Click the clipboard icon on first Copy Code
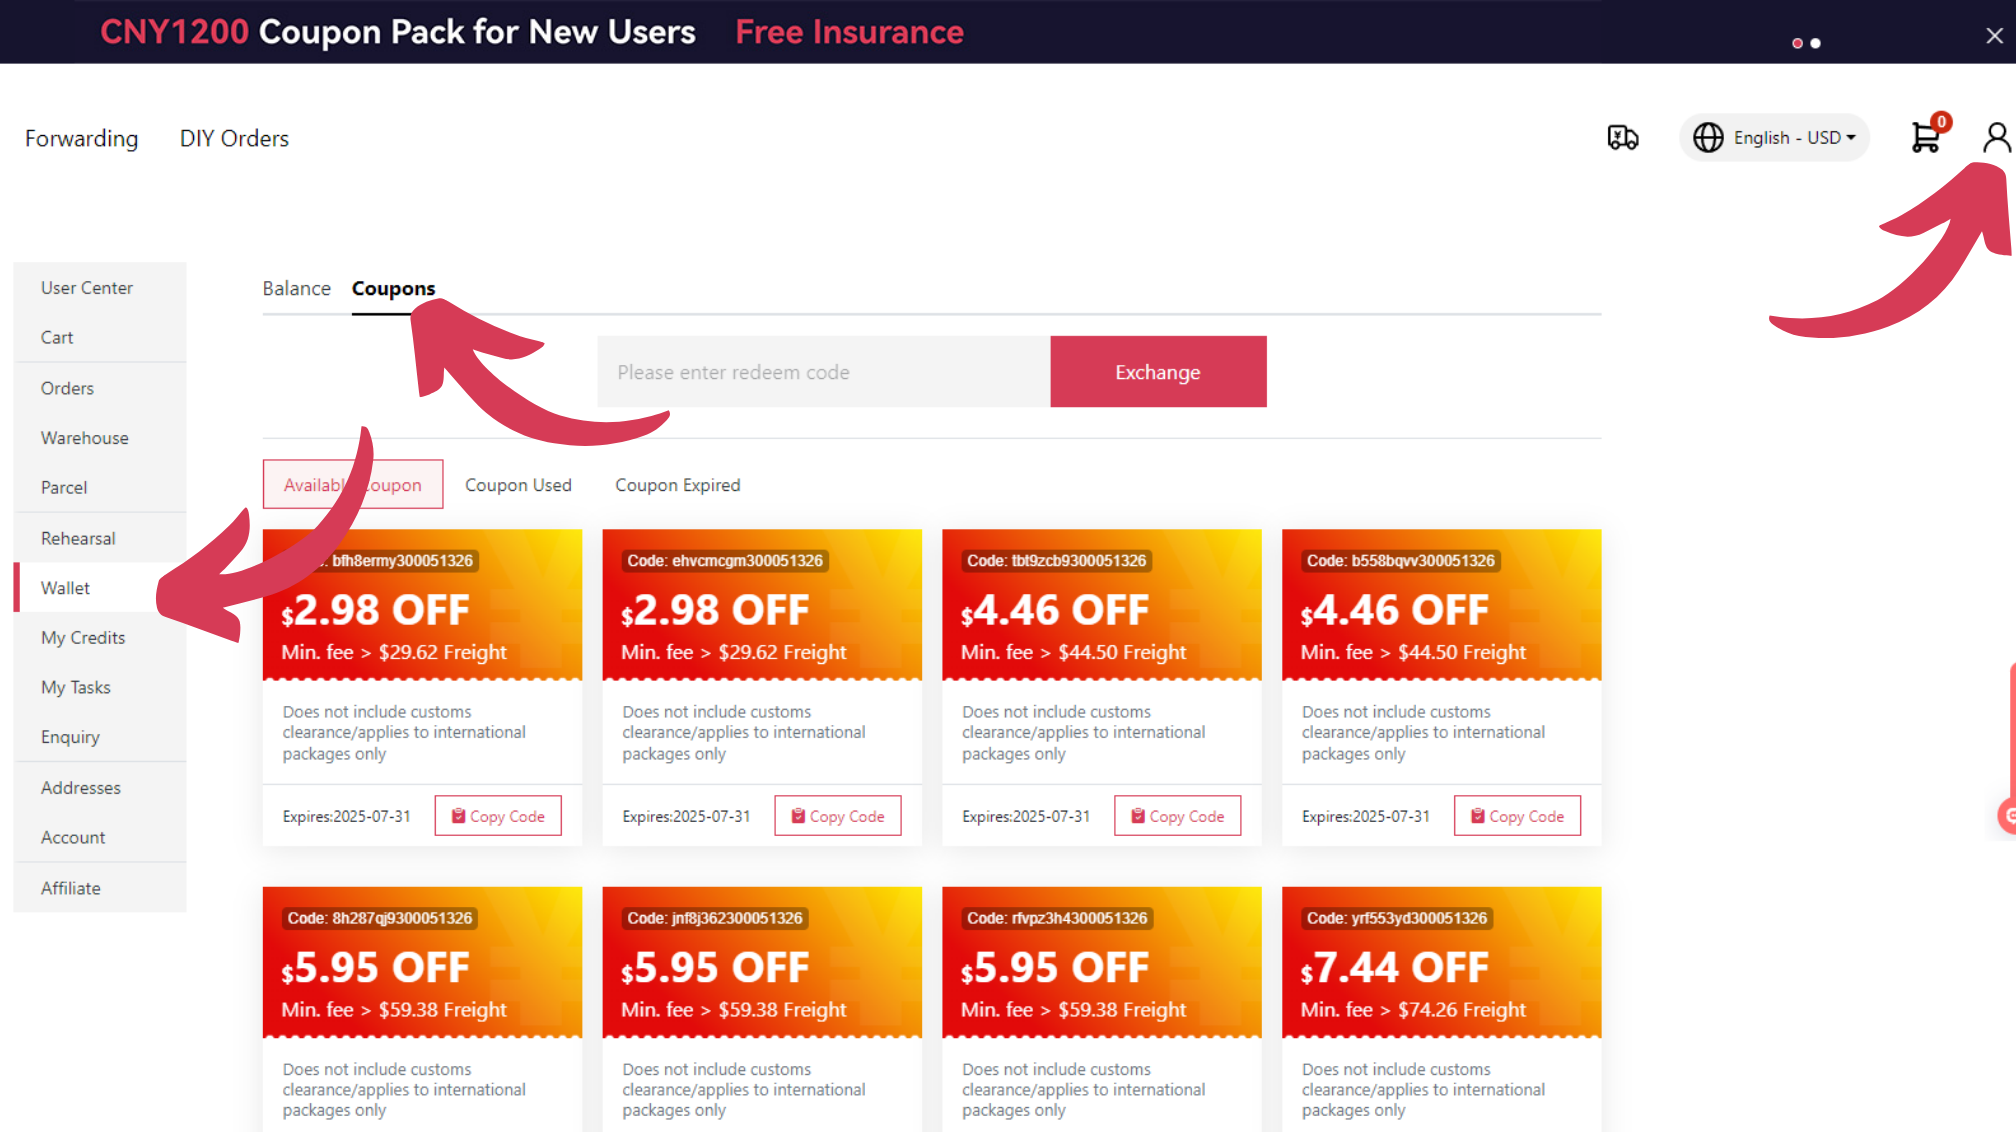Screen dimensions: 2016x1132 click(458, 816)
